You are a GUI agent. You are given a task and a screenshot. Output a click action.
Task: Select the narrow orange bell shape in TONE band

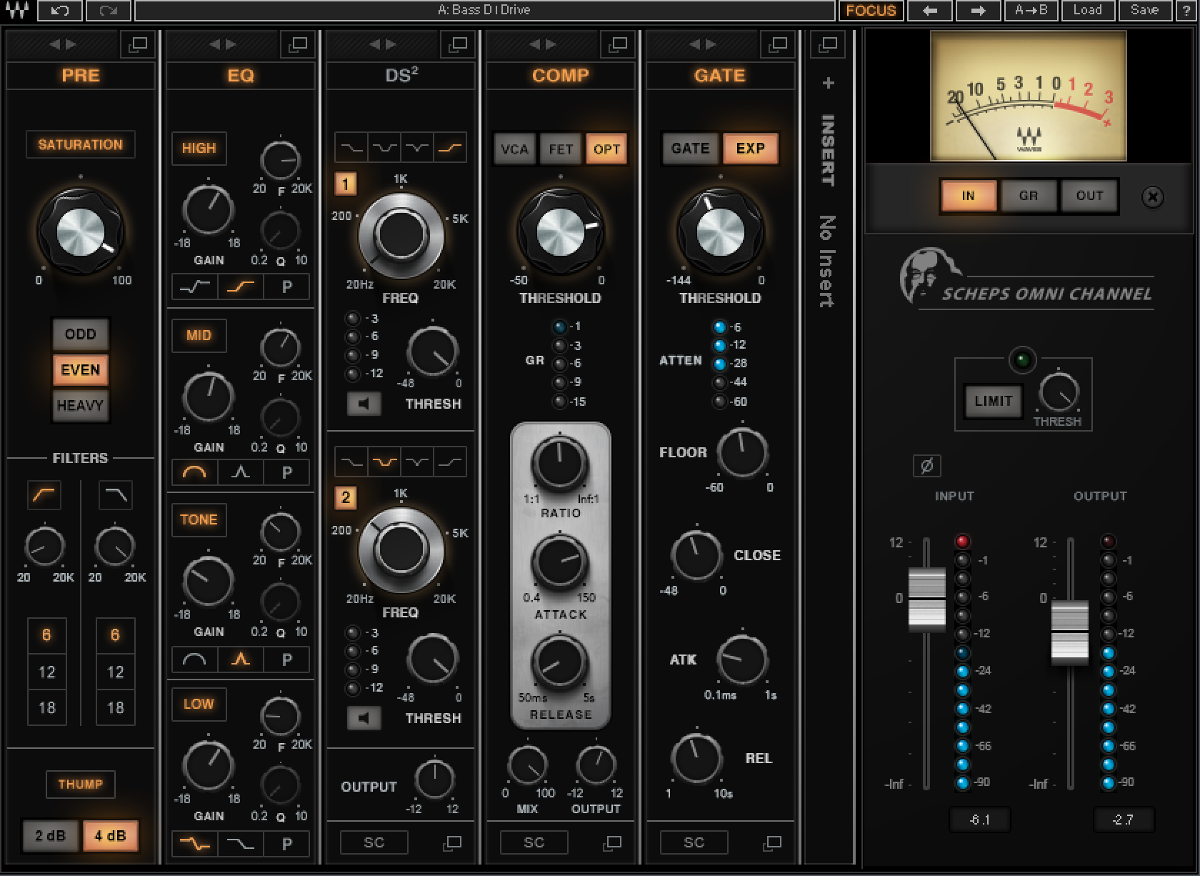point(241,659)
